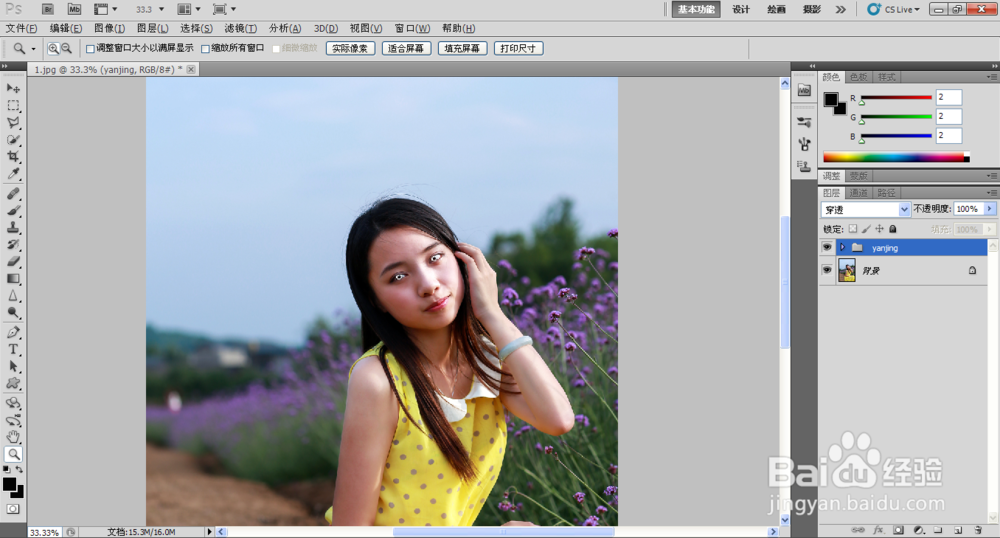Click the 填充屏幕 button
Screen dimensions: 1000x538
(x=462, y=48)
